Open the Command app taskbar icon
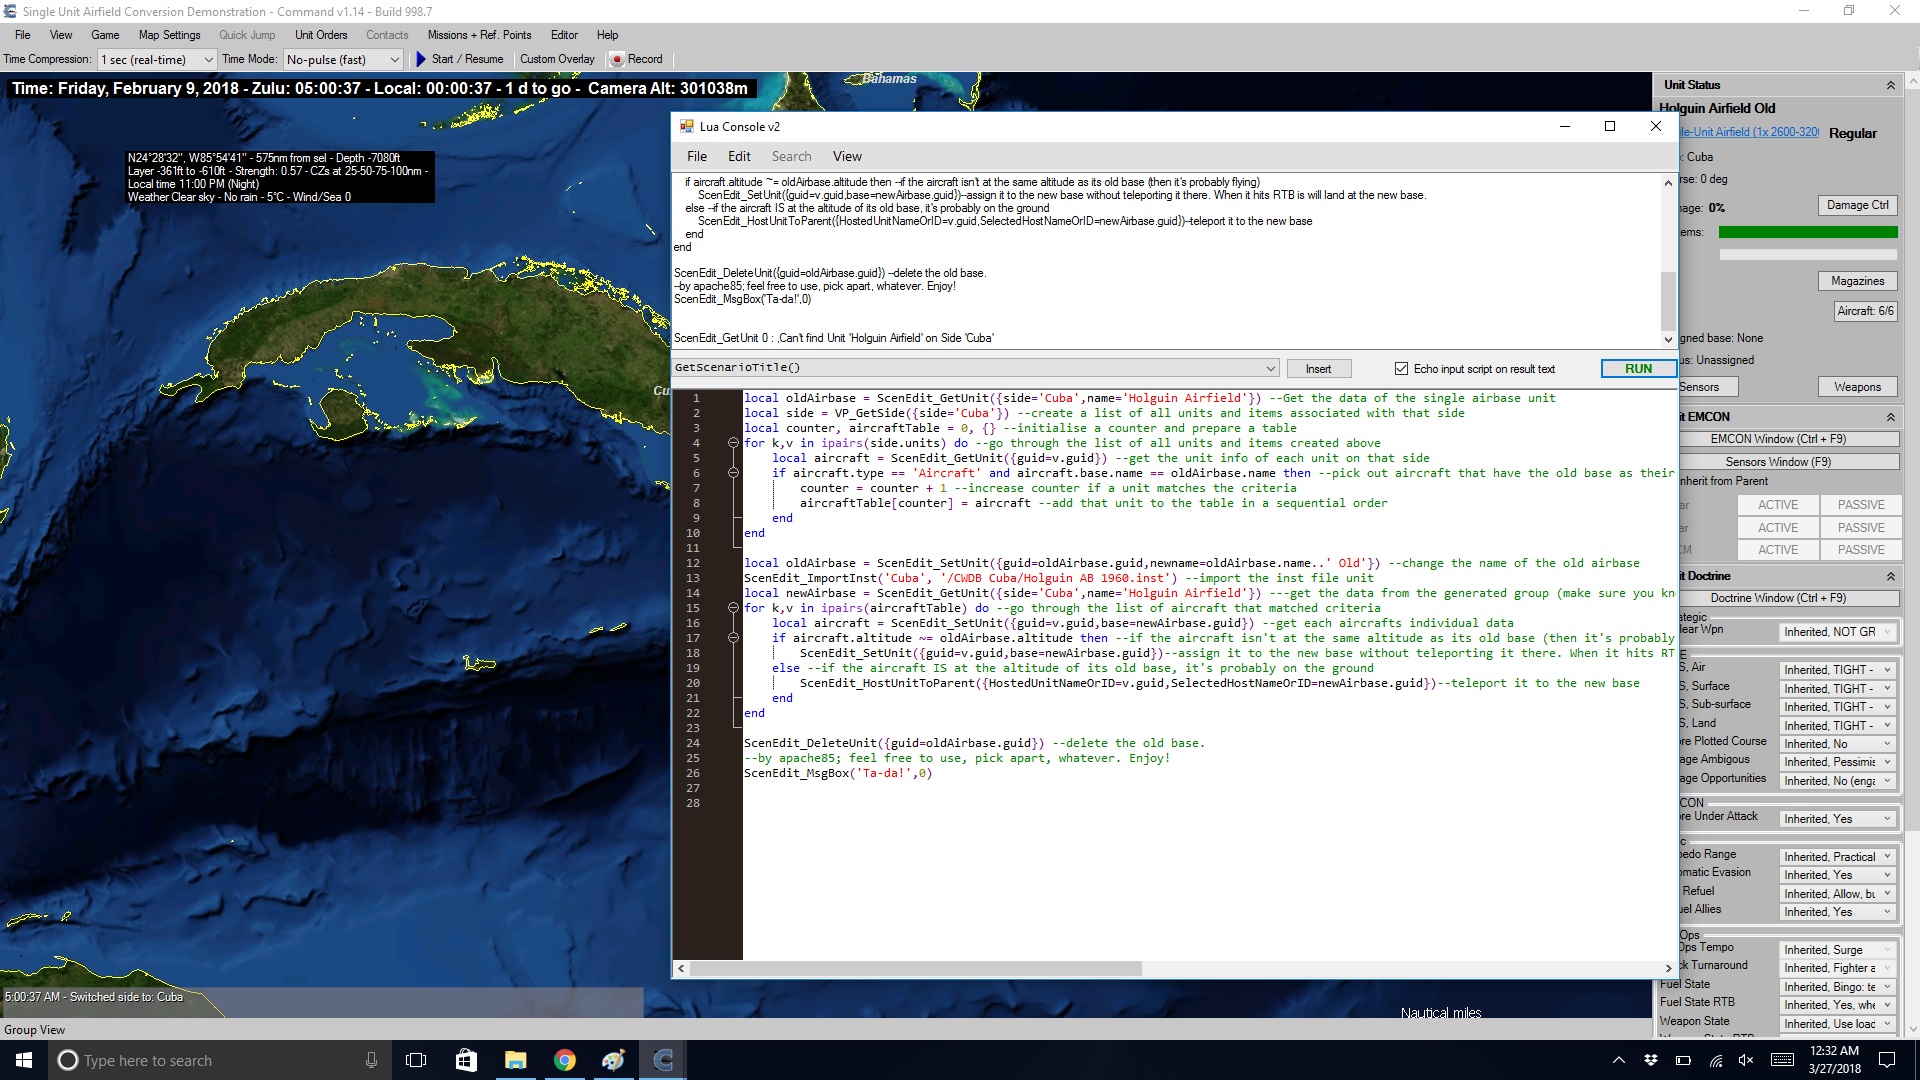 coord(662,1060)
